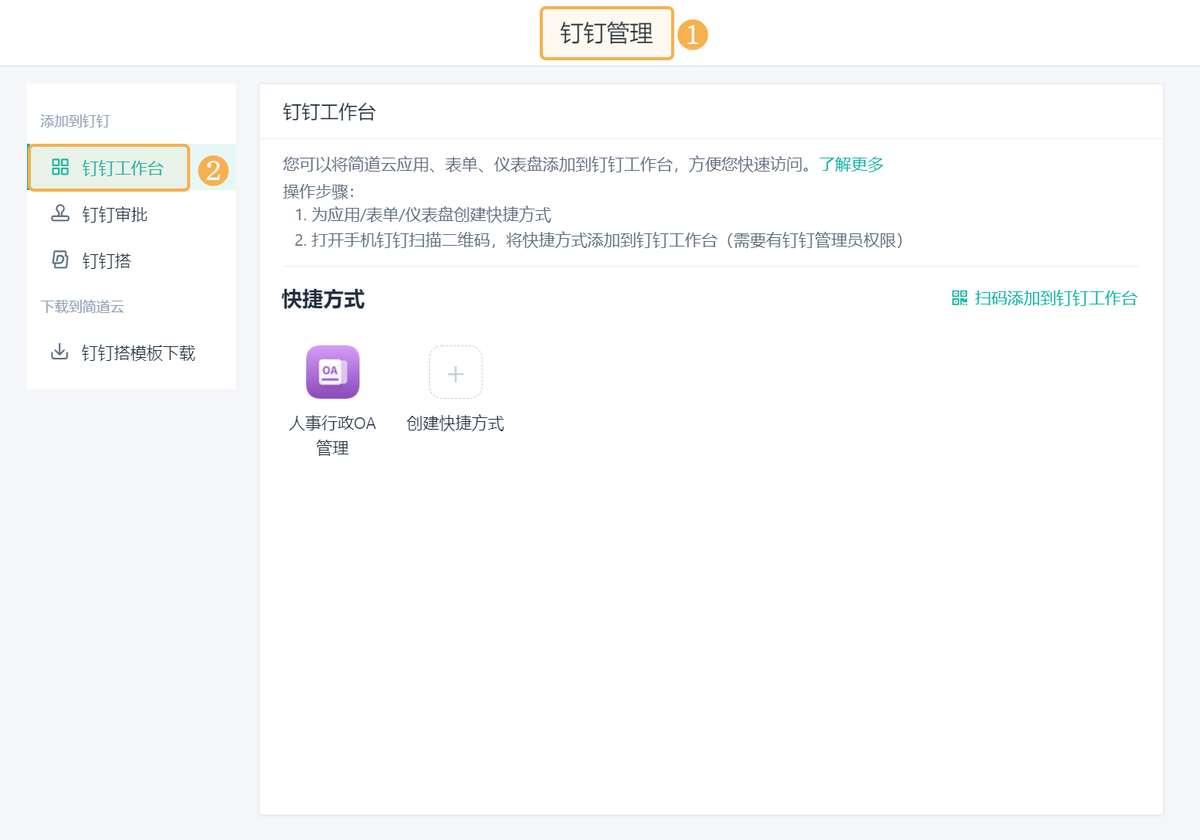Click the 钉钉工作台 panel header title
The image size is (1200, 840).
(329, 112)
